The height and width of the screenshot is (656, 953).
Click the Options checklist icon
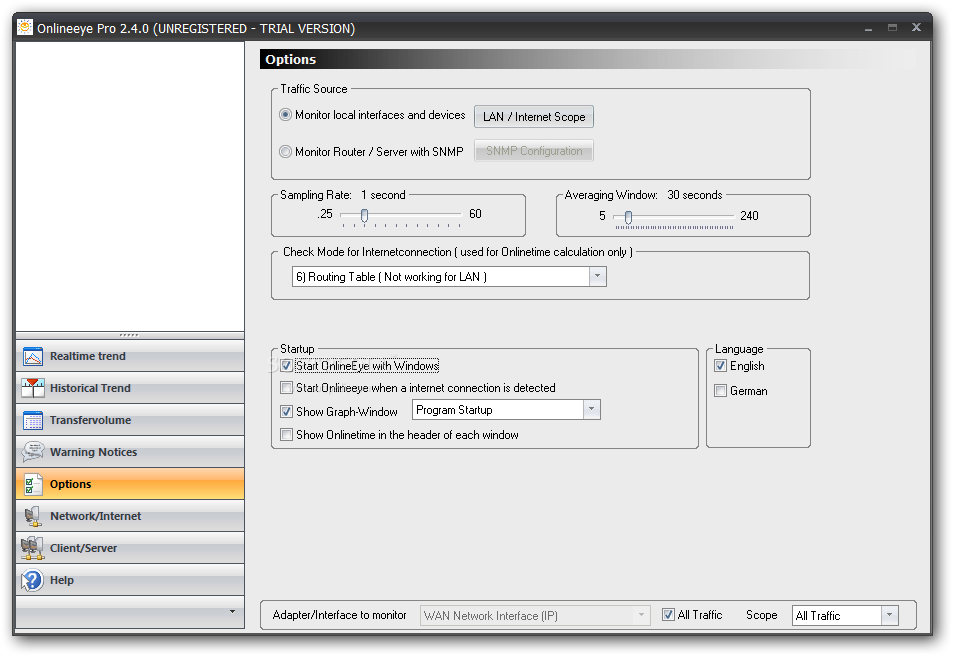[33, 484]
